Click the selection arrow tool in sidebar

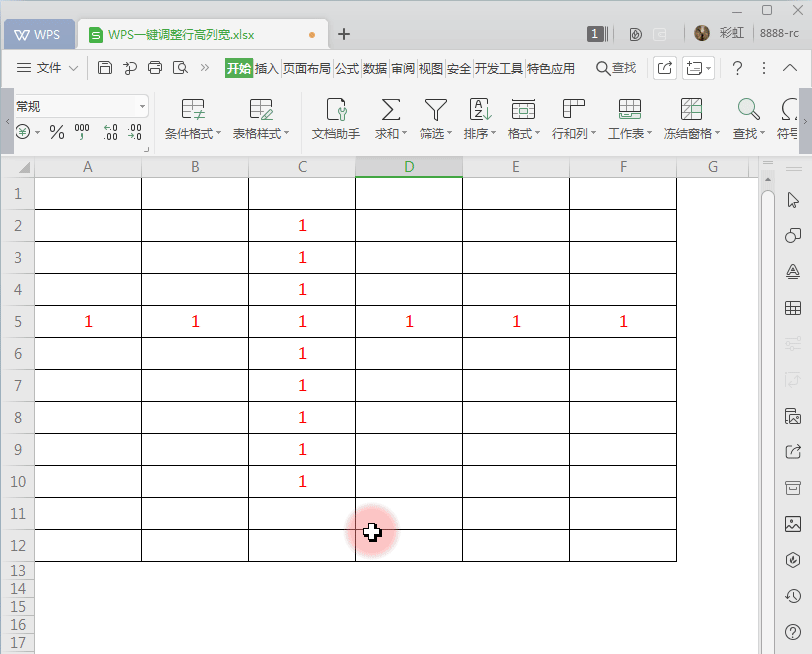click(x=793, y=200)
